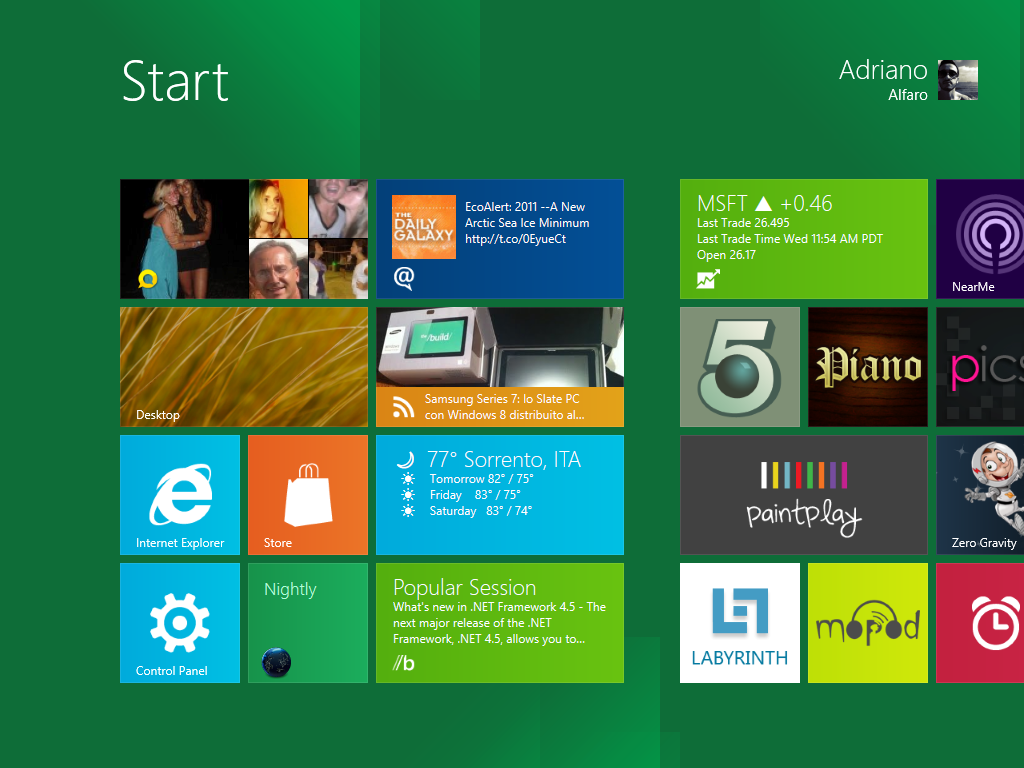
Task: Open the Zero Gravity game tile
Action: click(x=980, y=495)
